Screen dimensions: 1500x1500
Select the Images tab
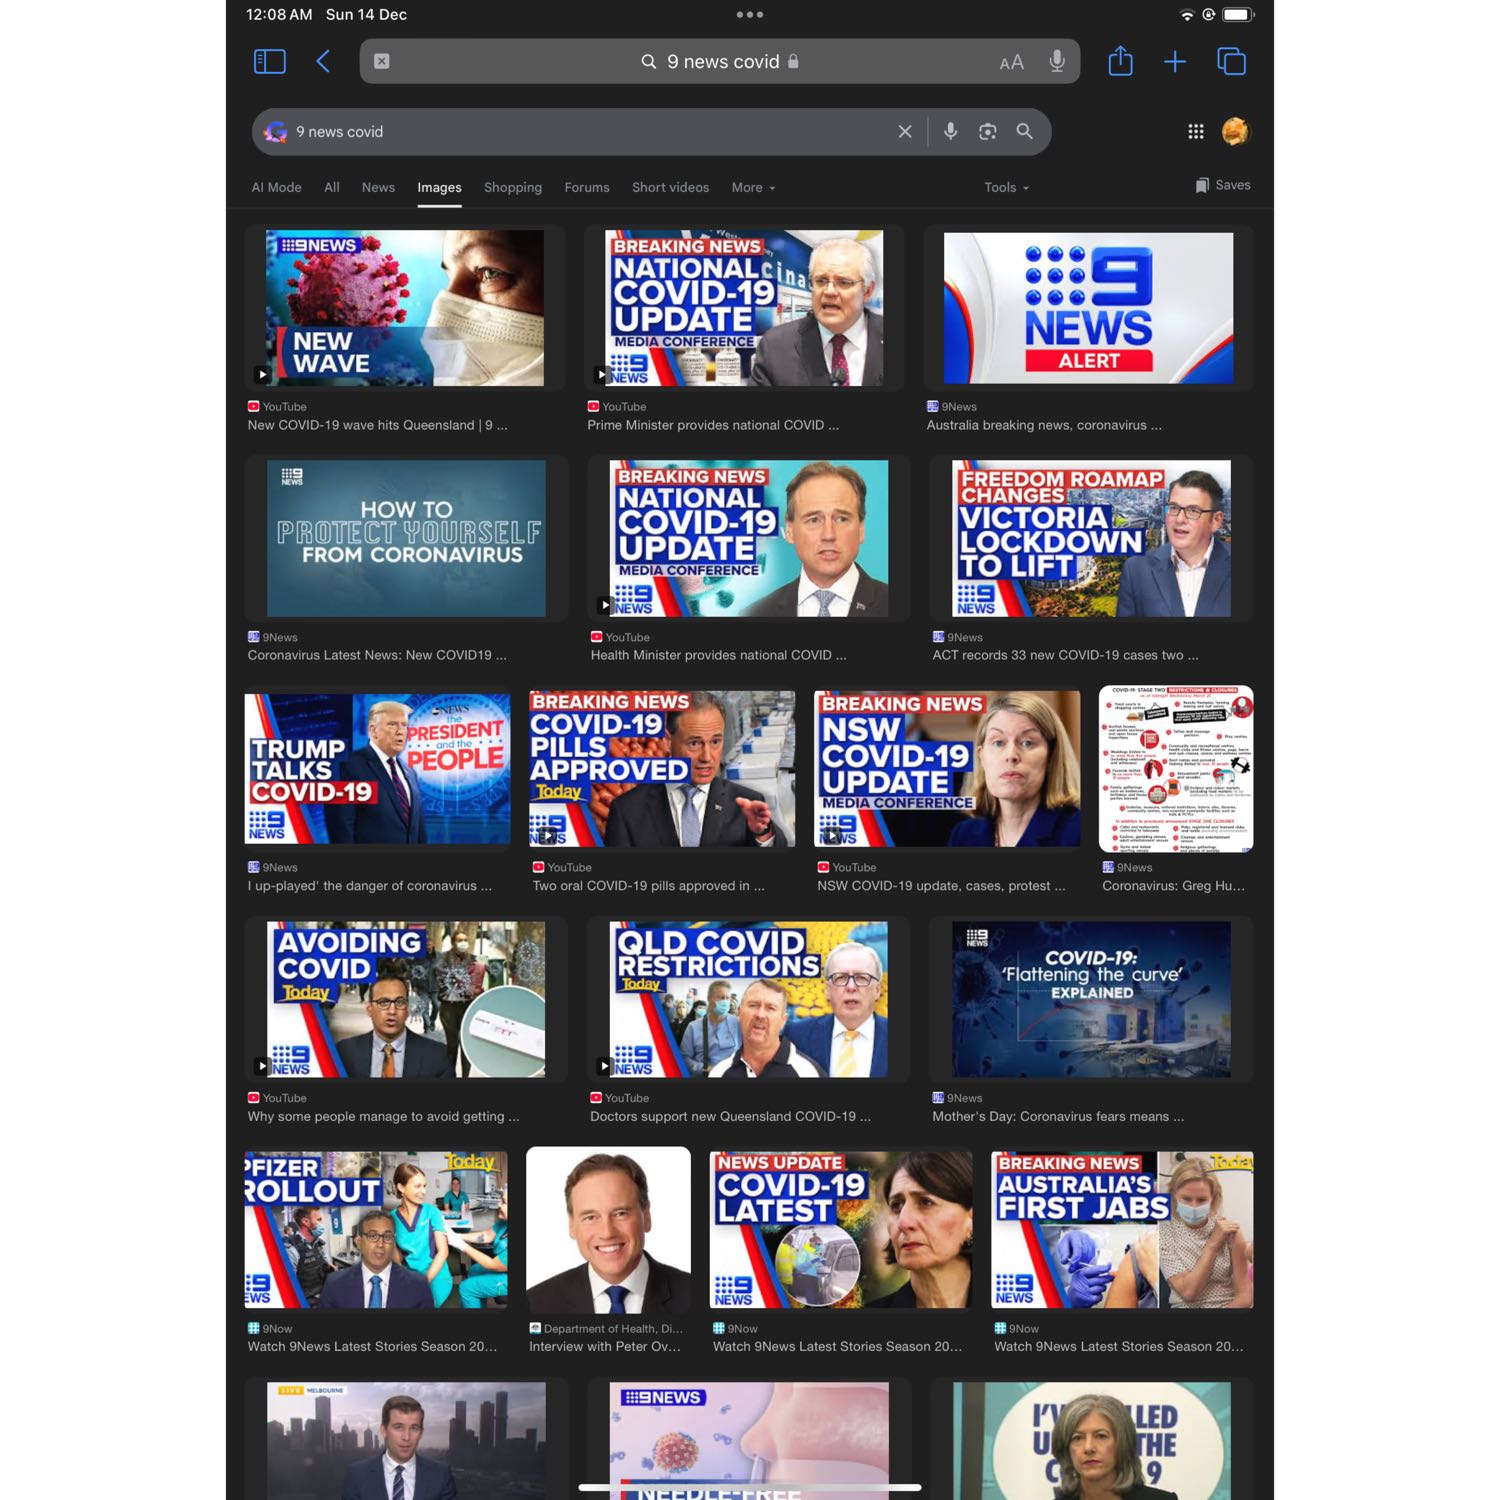439,187
